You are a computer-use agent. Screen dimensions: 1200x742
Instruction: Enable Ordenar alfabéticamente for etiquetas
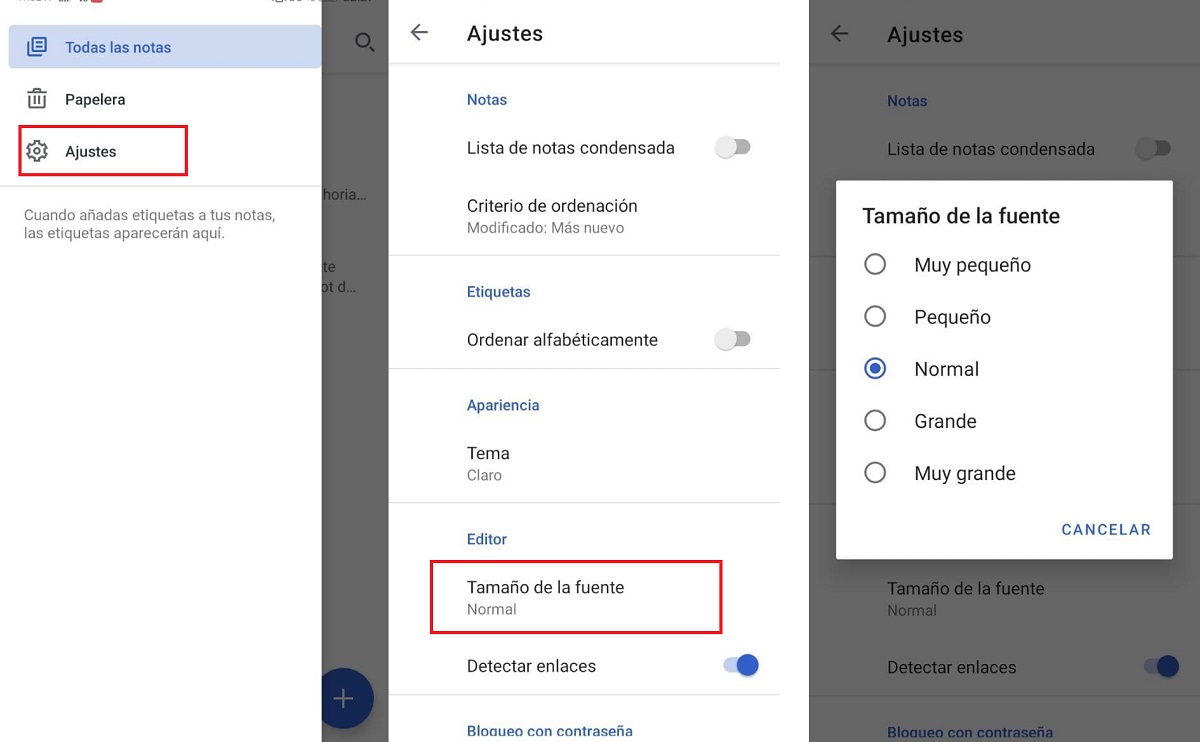733,340
